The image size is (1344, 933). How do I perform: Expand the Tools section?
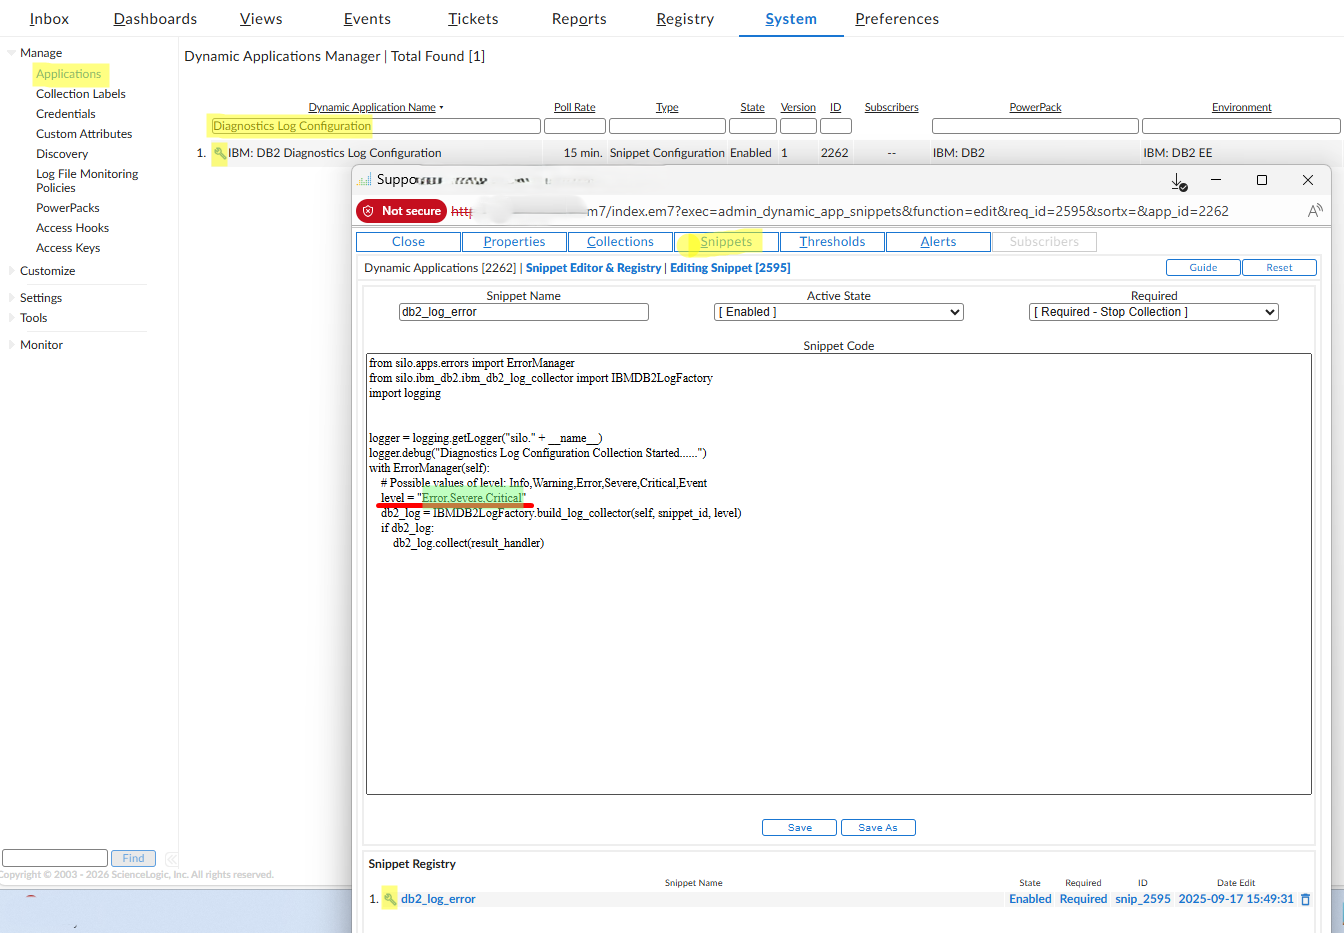pyautogui.click(x=11, y=318)
